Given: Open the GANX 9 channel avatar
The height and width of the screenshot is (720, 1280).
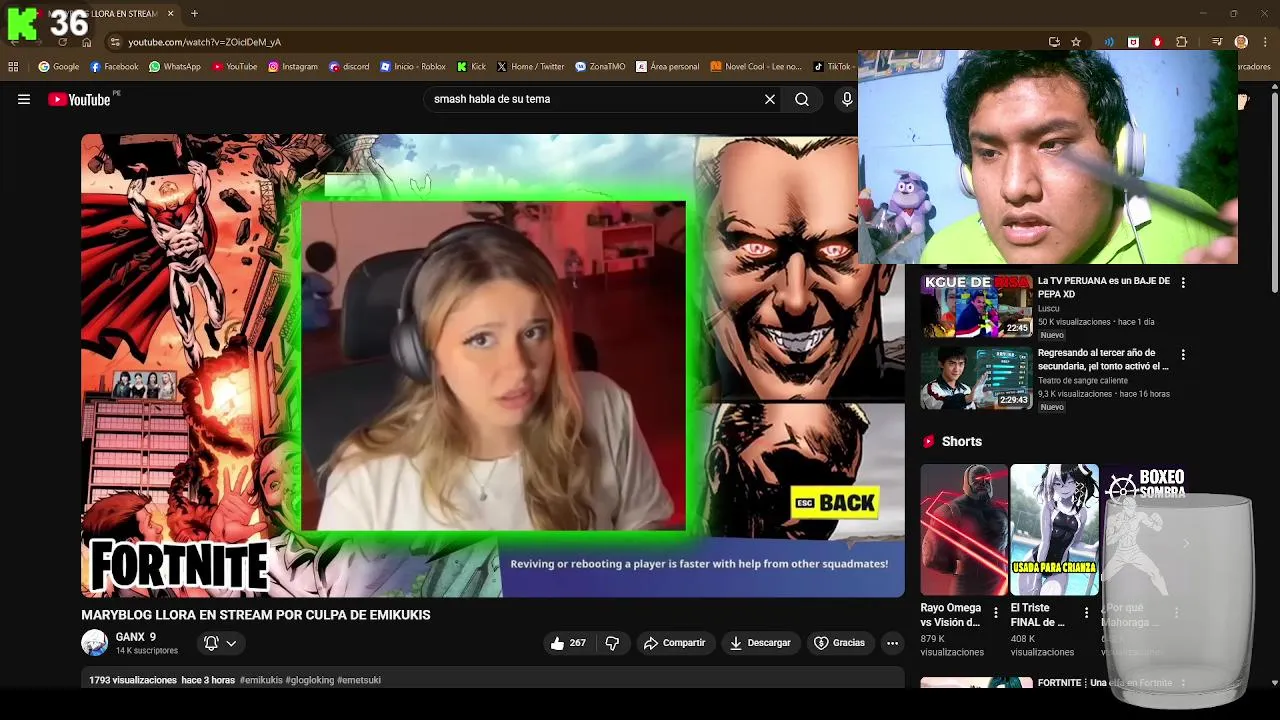Looking at the screenshot, I should [x=94, y=643].
